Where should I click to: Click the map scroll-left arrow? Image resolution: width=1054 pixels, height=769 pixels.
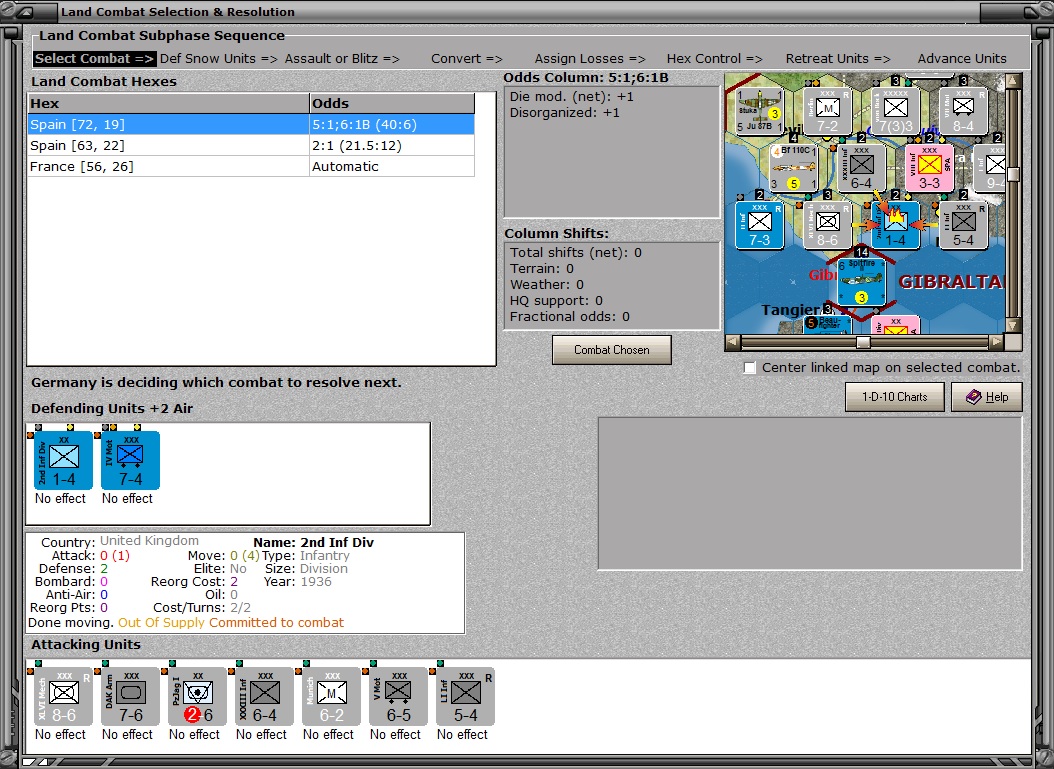[733, 342]
